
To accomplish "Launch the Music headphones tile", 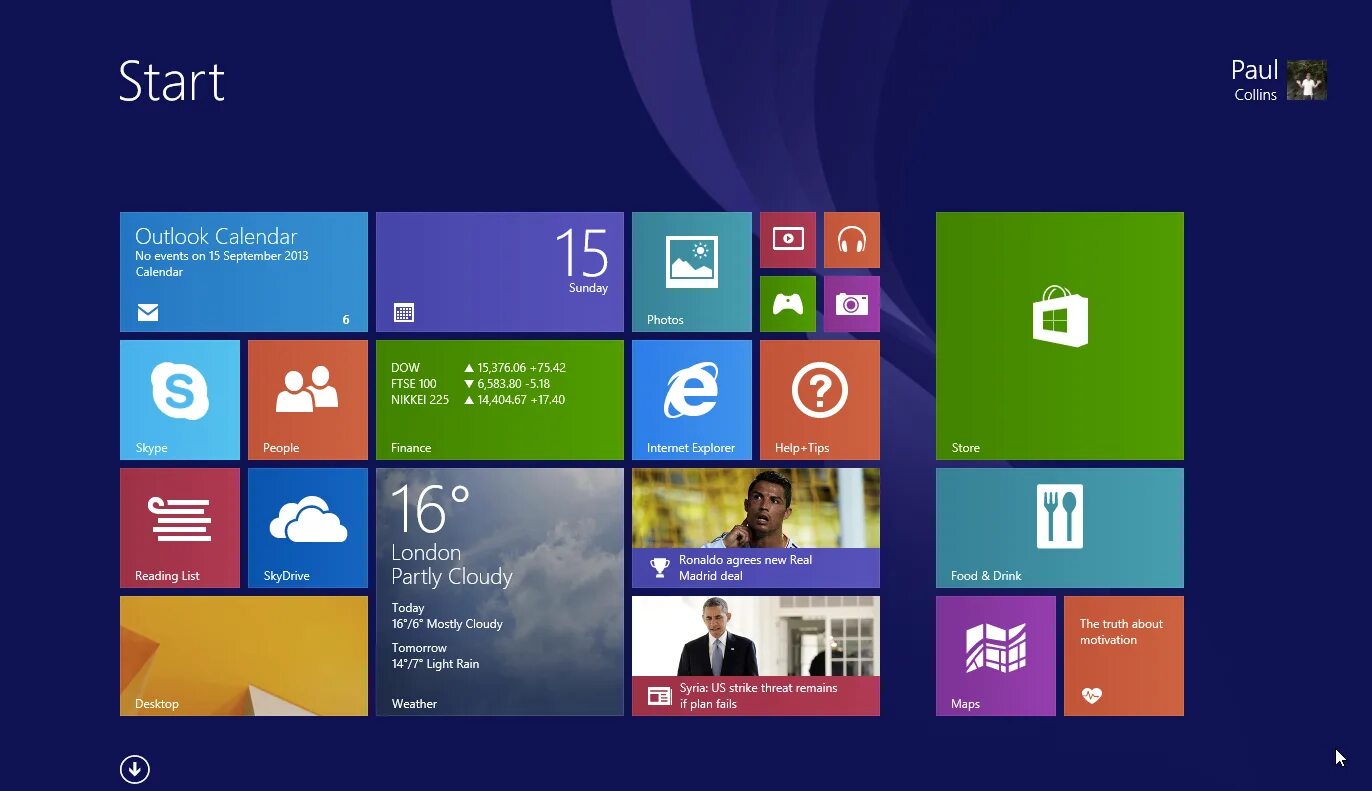I will (852, 240).
